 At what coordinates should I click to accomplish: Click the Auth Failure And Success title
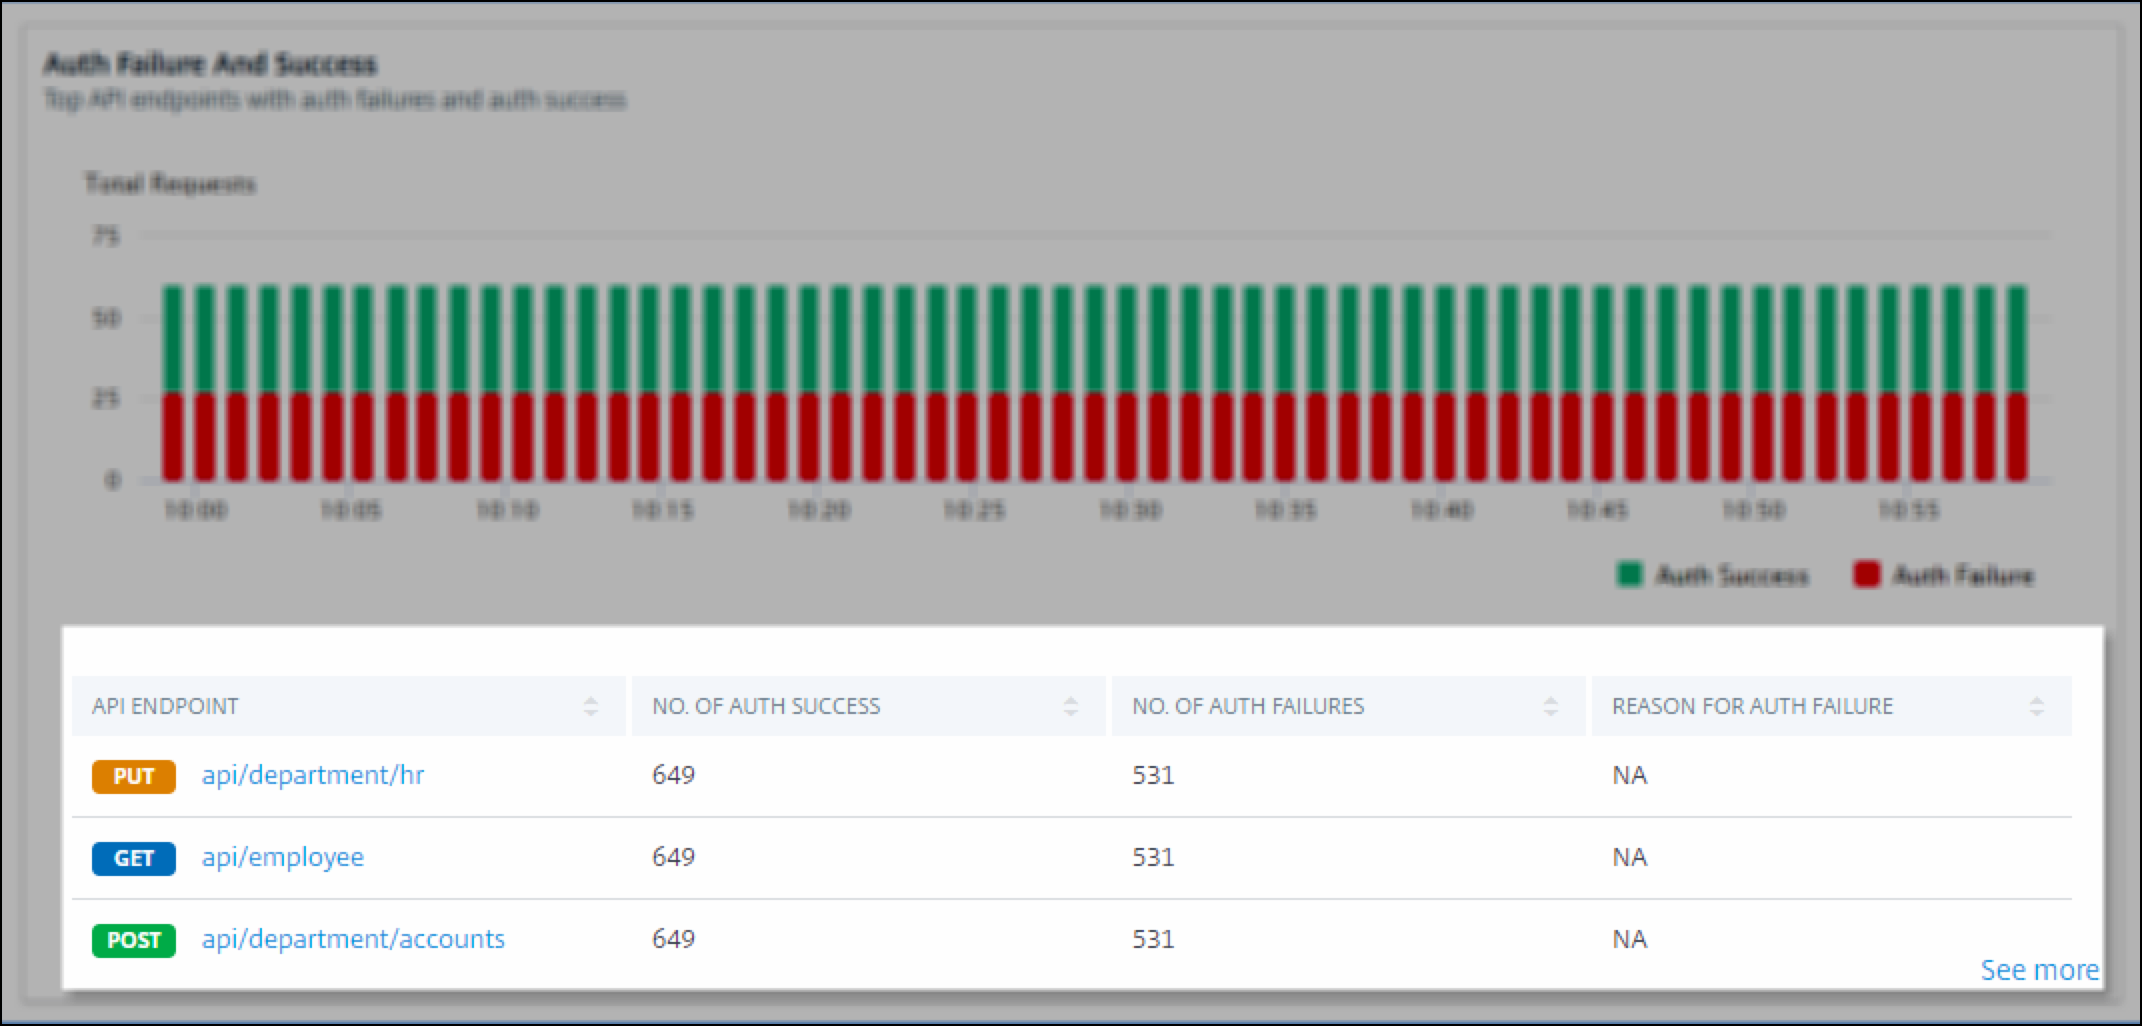[x=210, y=64]
